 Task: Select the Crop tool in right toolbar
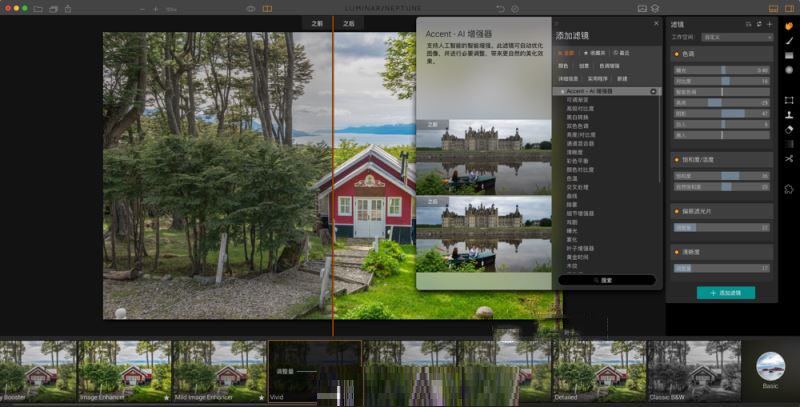pyautogui.click(x=789, y=100)
